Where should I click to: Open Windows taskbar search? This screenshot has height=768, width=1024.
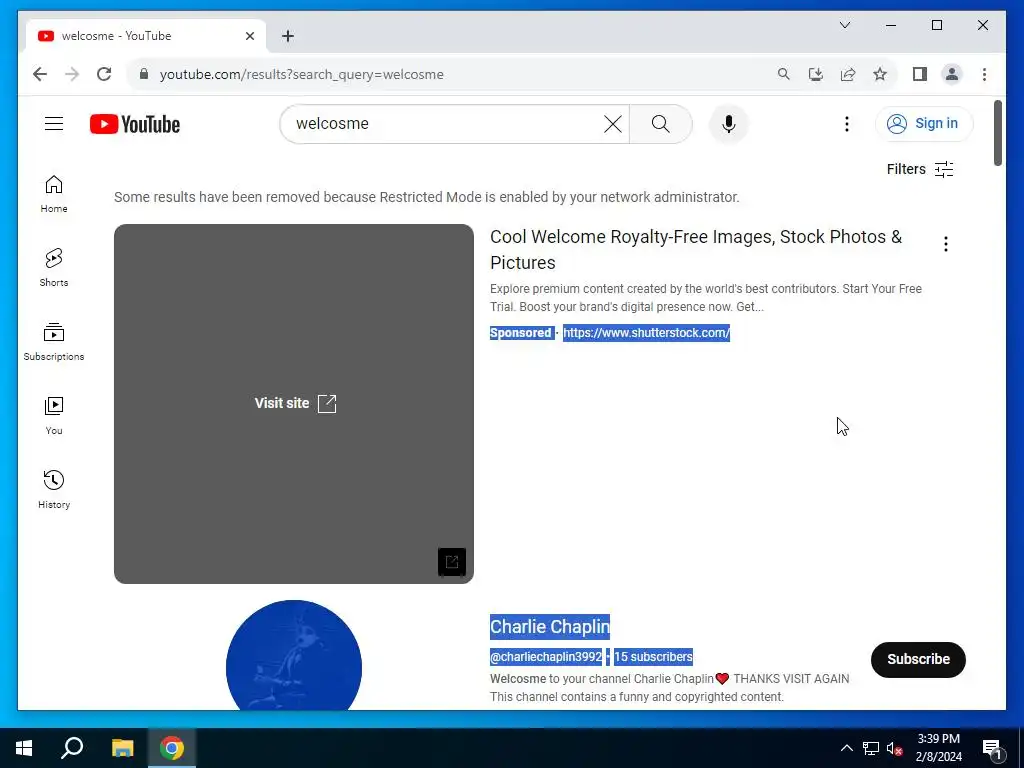coord(72,748)
